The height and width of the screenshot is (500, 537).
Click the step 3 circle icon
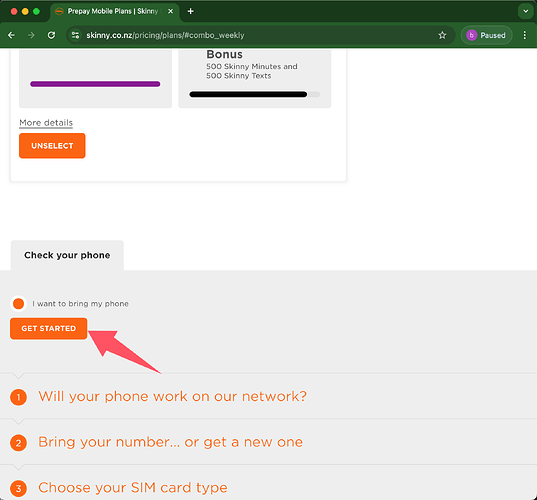18,489
